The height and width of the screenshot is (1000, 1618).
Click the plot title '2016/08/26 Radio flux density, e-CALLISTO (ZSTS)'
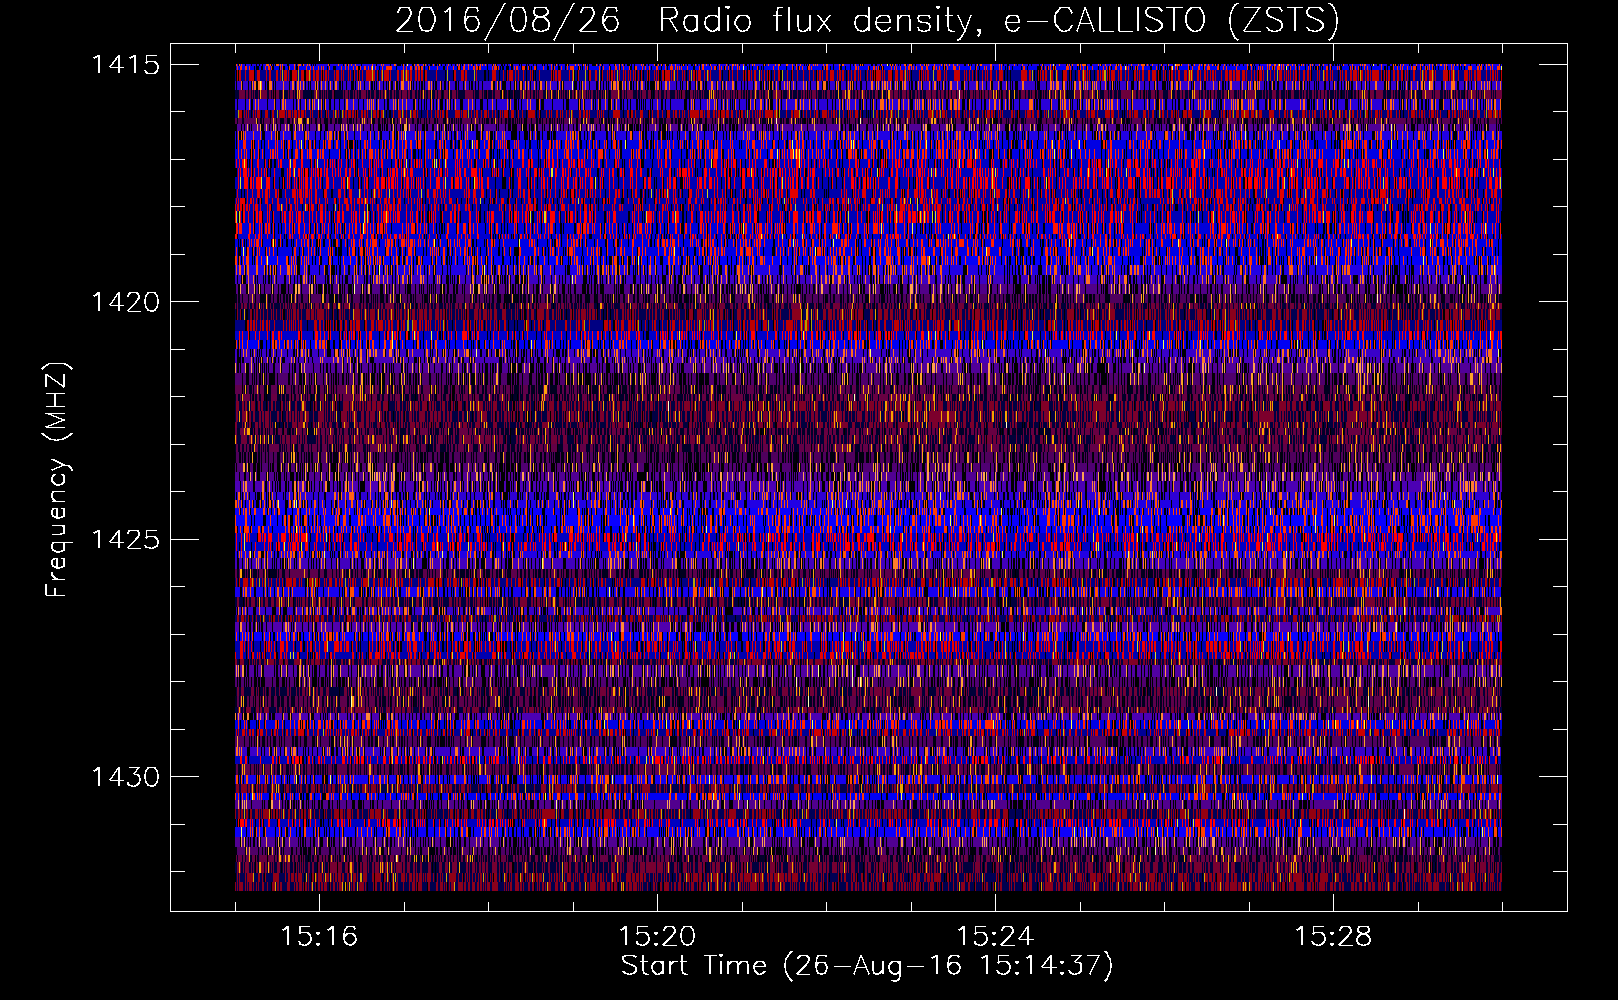[867, 21]
